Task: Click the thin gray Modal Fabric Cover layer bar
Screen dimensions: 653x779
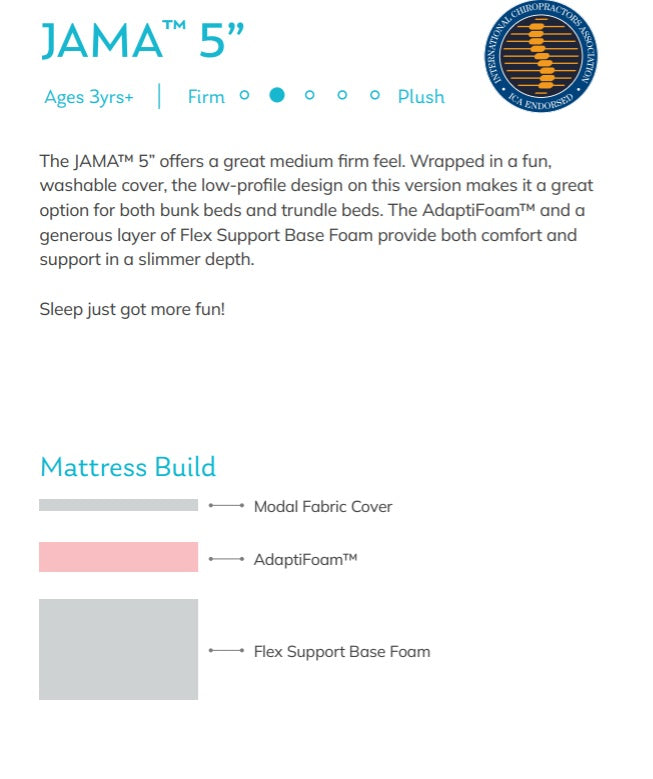Action: coord(118,505)
